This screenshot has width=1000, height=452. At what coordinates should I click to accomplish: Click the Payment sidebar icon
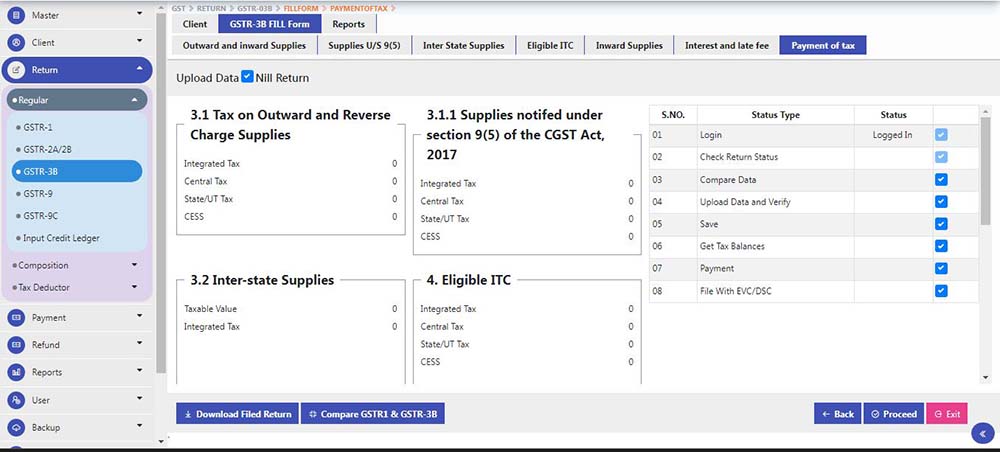16,318
